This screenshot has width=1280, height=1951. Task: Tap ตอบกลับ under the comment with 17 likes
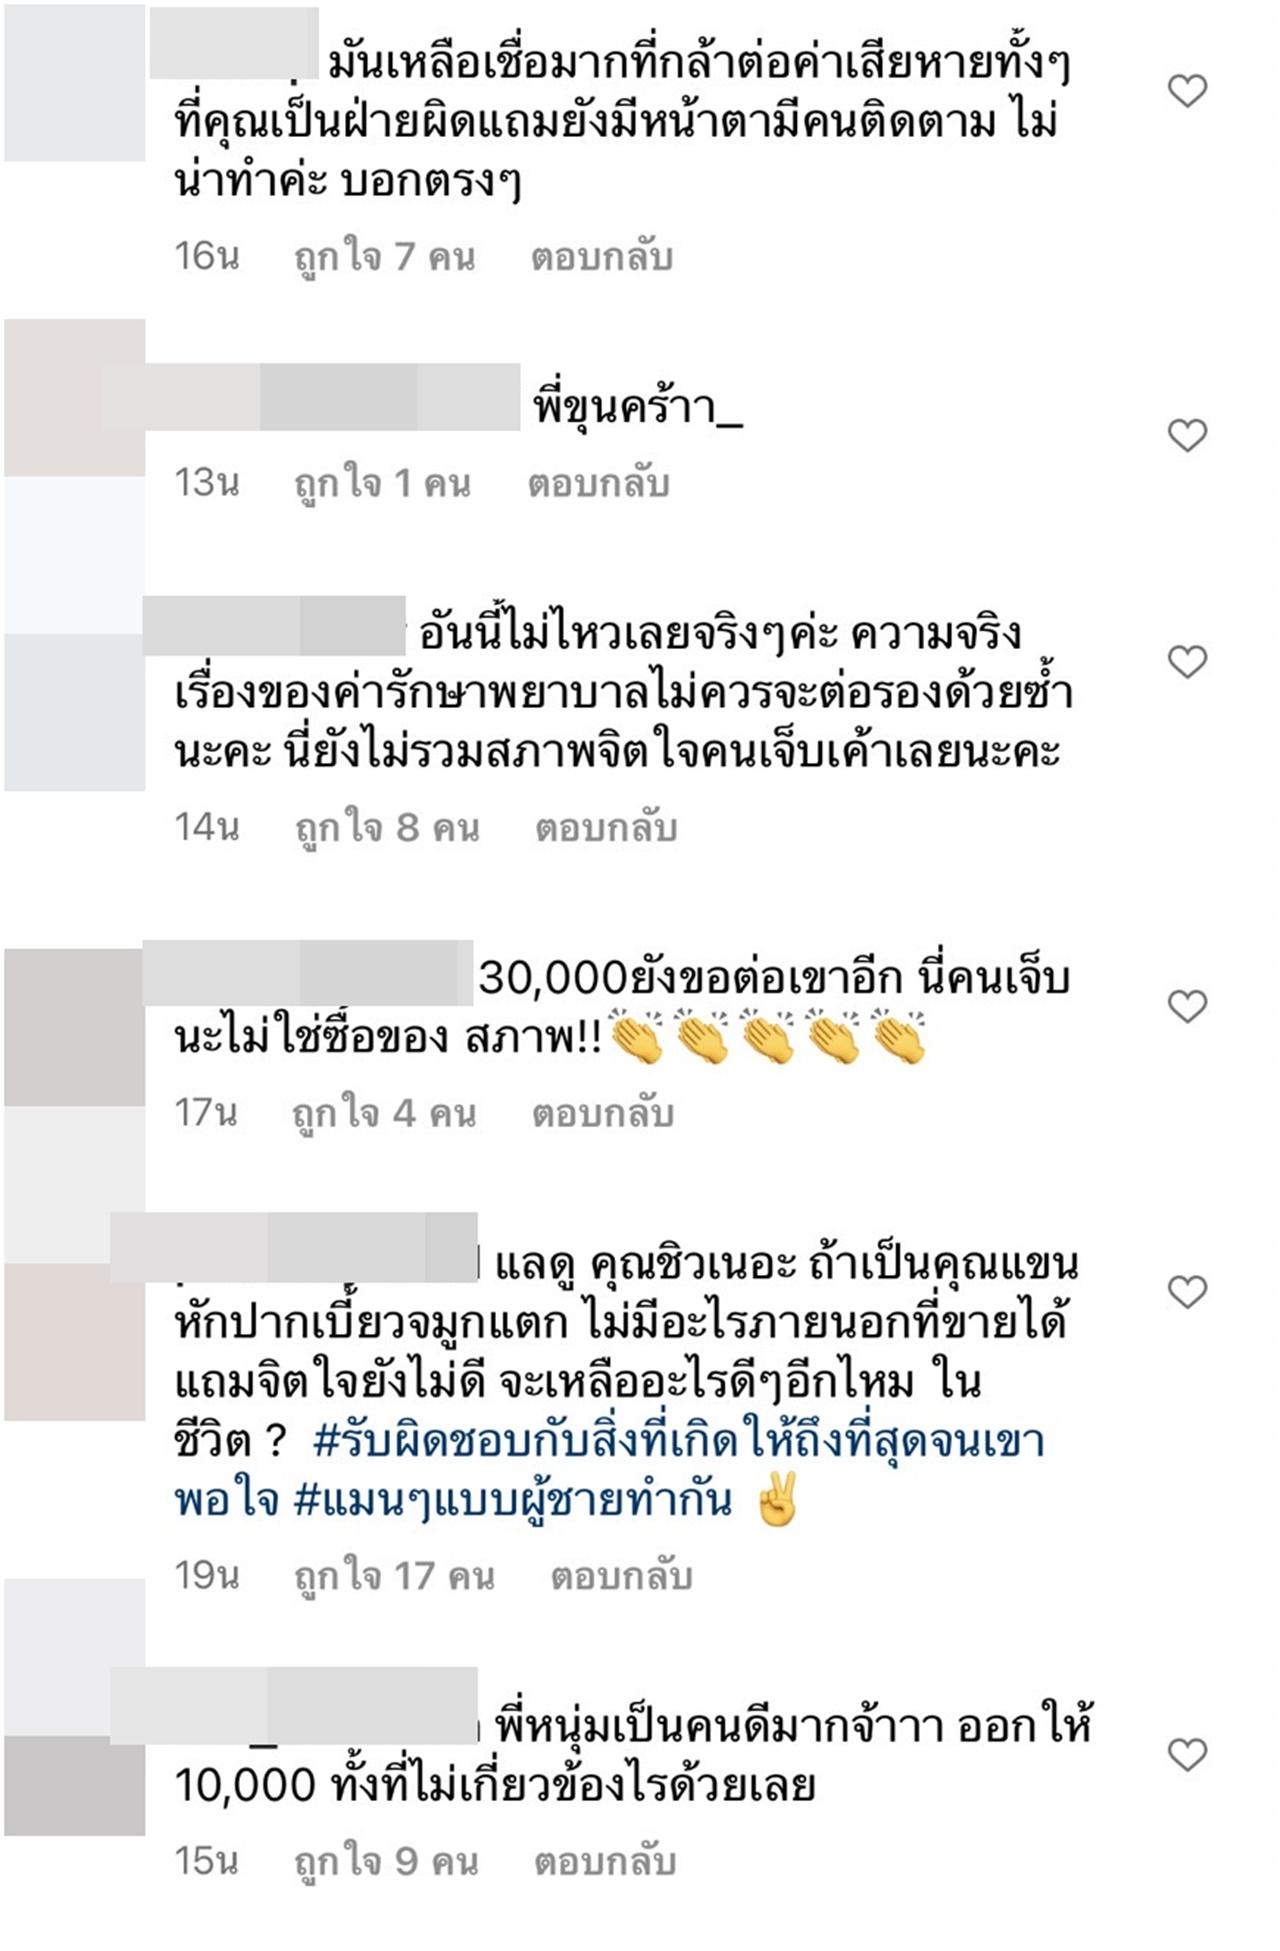[621, 1576]
